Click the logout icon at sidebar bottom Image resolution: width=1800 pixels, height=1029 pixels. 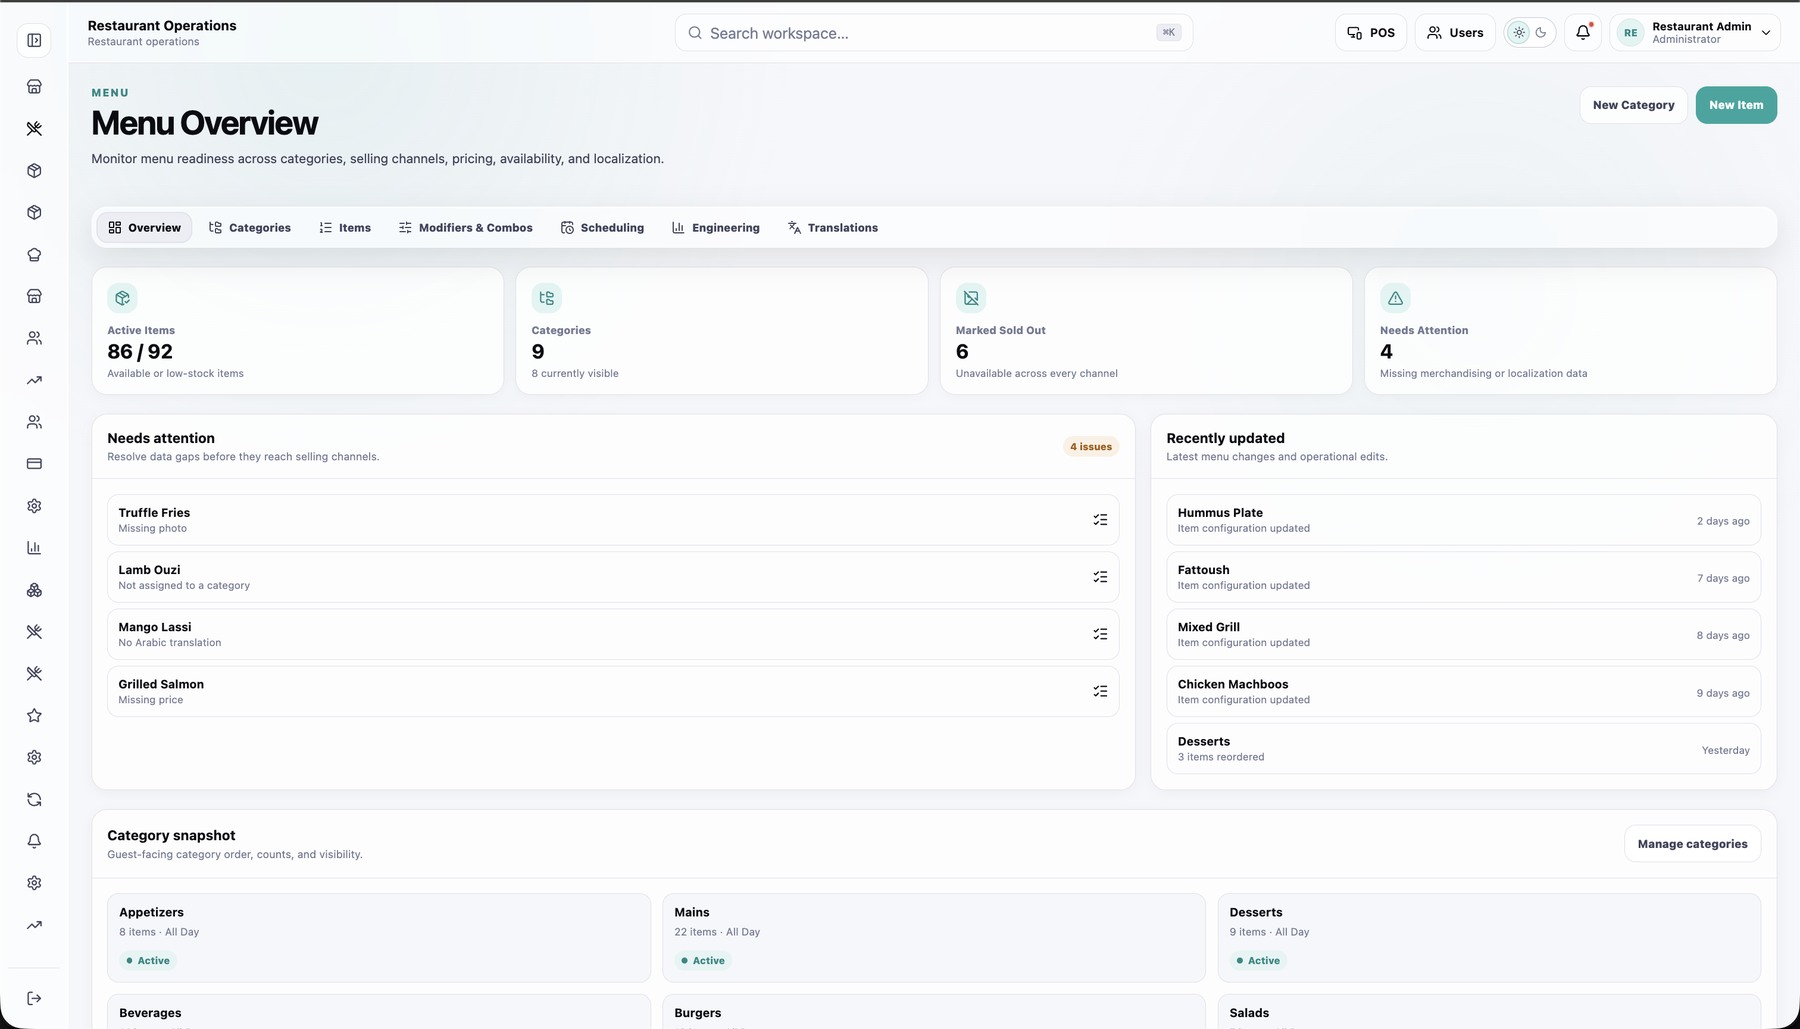34,998
